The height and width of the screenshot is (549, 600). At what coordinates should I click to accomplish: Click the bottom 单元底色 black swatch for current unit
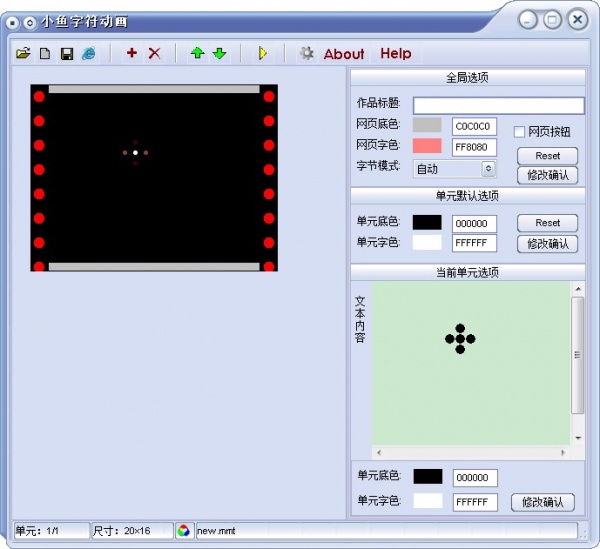(x=428, y=476)
